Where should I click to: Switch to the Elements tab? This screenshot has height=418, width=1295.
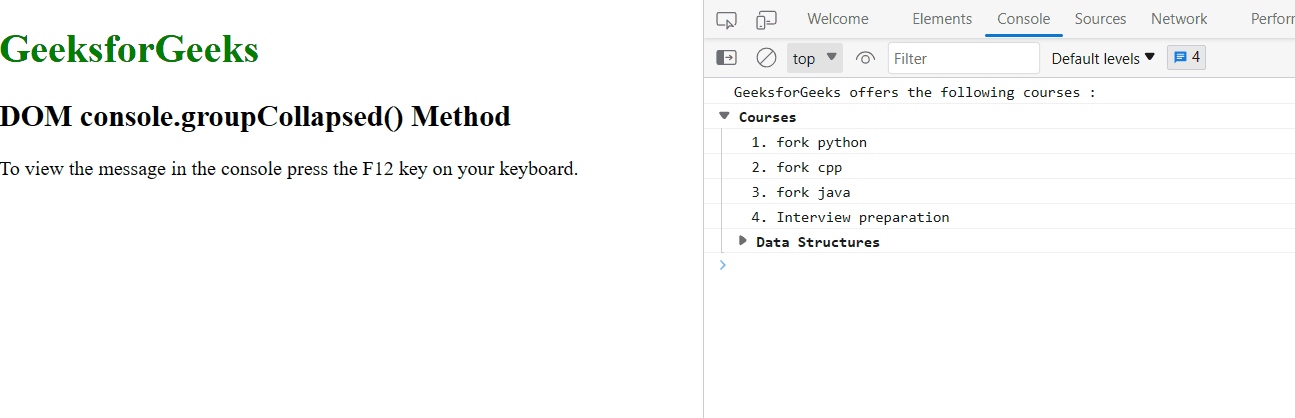click(942, 19)
